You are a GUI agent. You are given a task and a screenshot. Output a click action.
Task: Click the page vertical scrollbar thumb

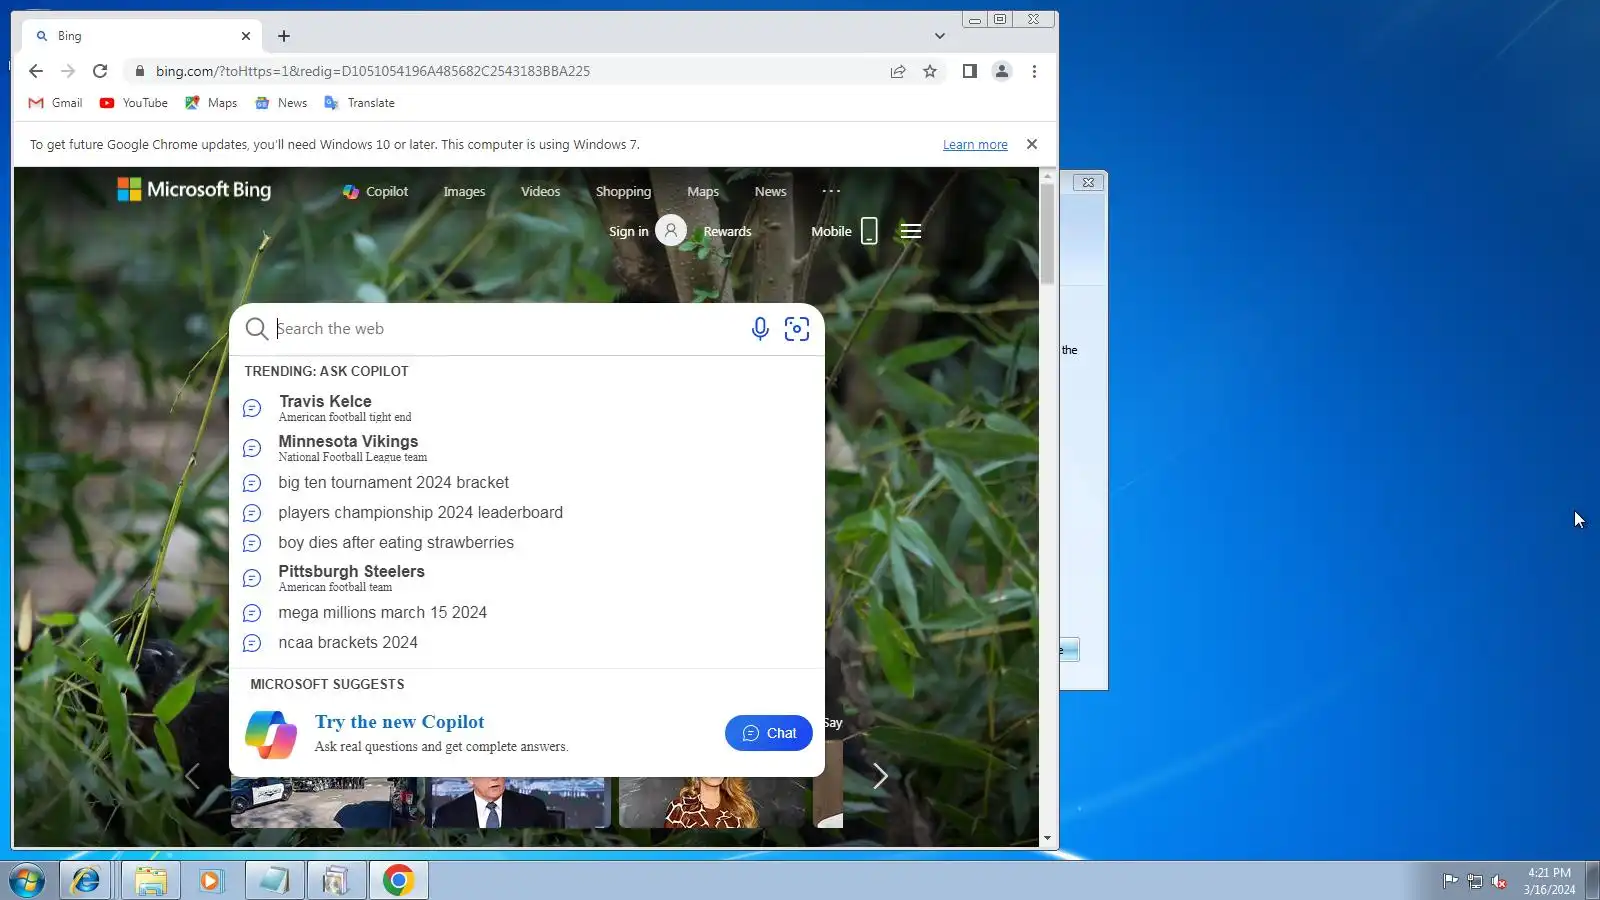1047,234
